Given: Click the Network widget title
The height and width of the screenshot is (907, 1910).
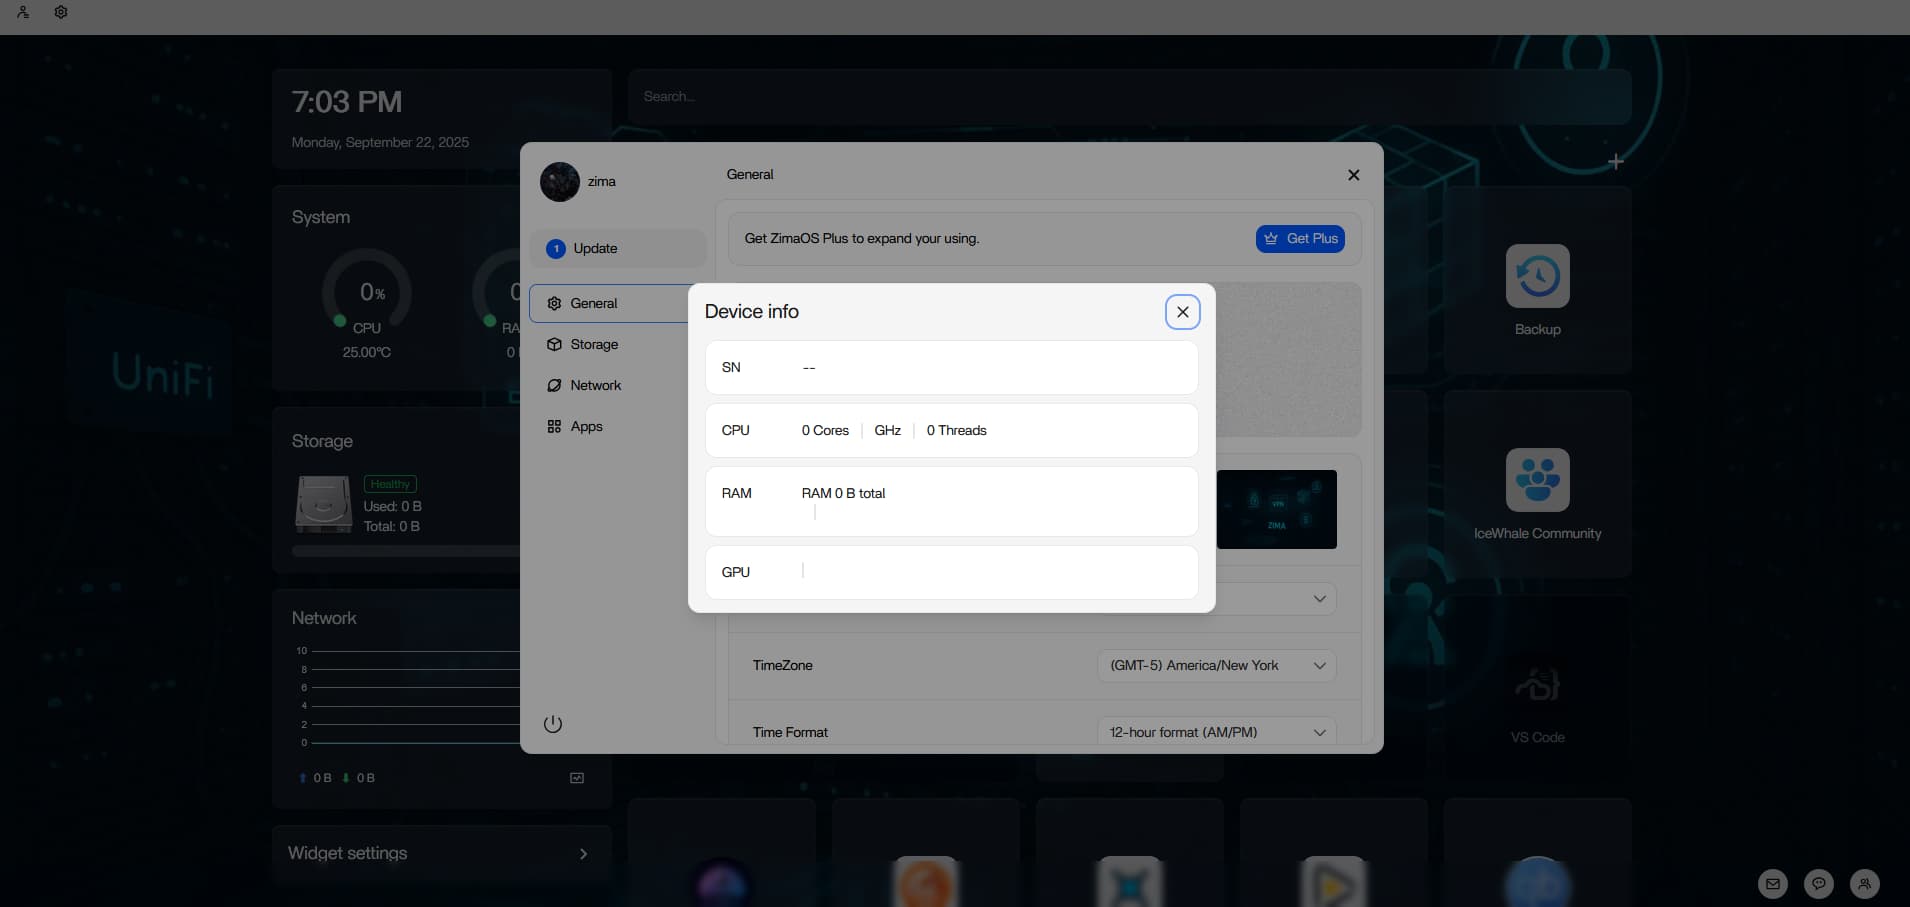Looking at the screenshot, I should click(x=324, y=619).
